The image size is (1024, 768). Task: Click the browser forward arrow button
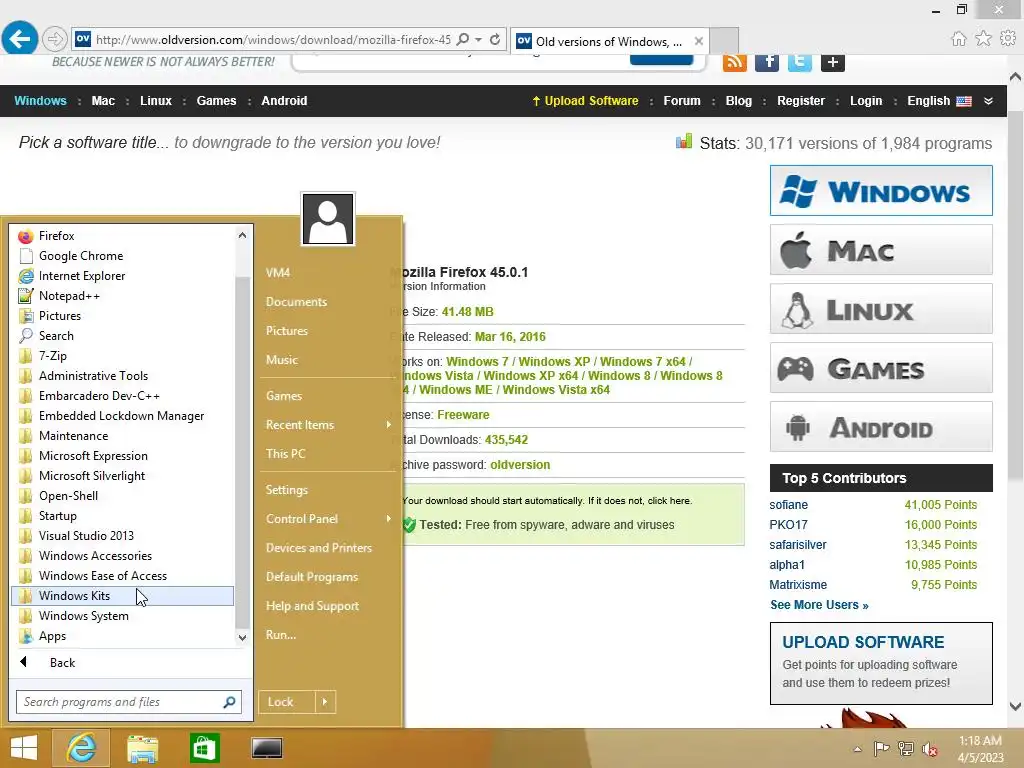click(55, 39)
